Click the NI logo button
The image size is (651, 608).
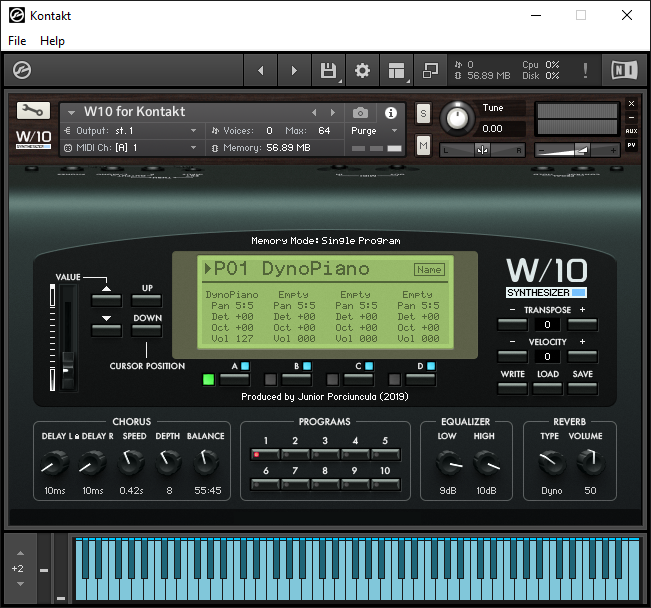(x=624, y=70)
